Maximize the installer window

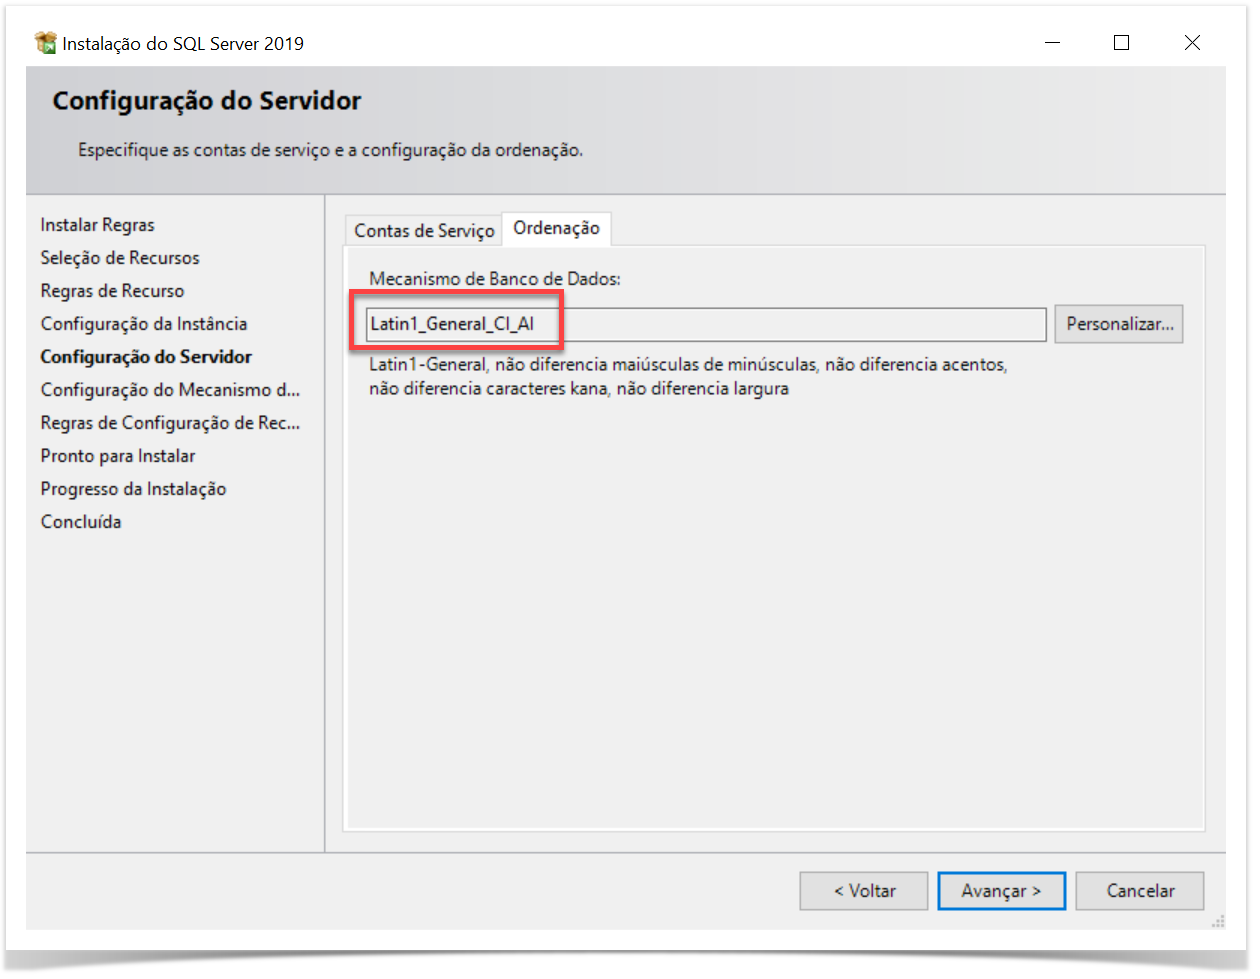[x=1121, y=43]
